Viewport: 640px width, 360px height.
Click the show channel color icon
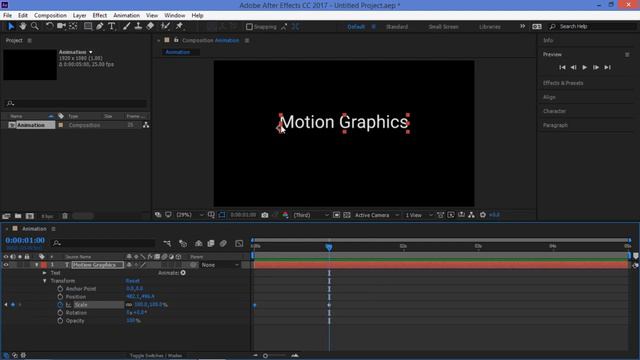(x=285, y=215)
